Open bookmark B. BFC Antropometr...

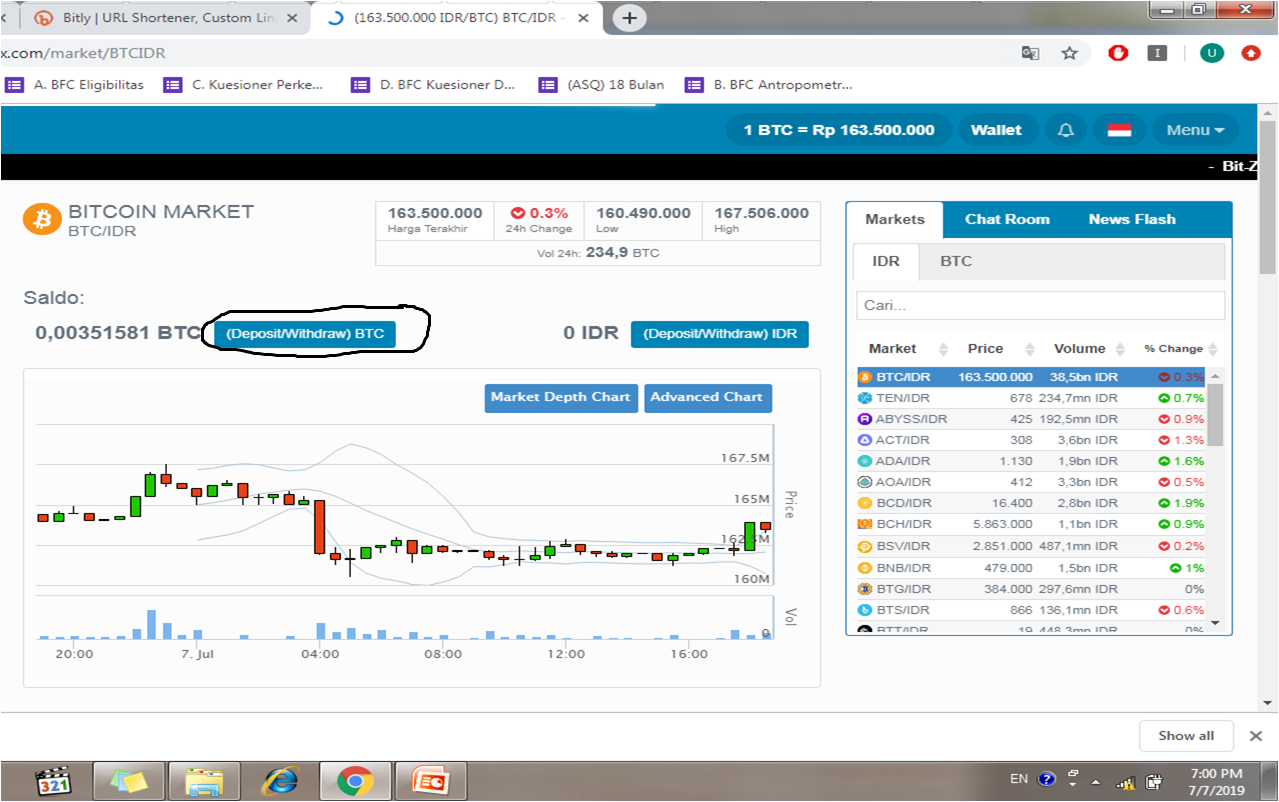coord(770,85)
